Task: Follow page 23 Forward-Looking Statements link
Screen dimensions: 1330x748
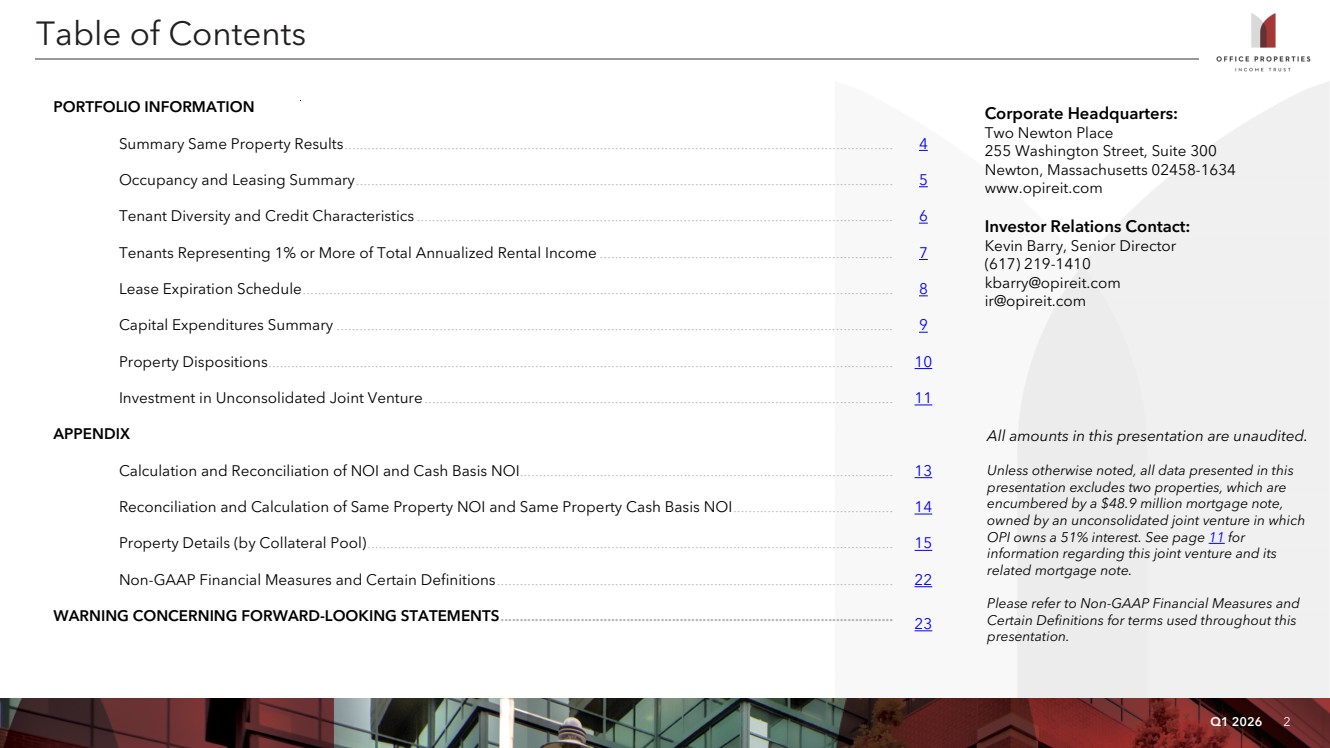Action: [923, 624]
